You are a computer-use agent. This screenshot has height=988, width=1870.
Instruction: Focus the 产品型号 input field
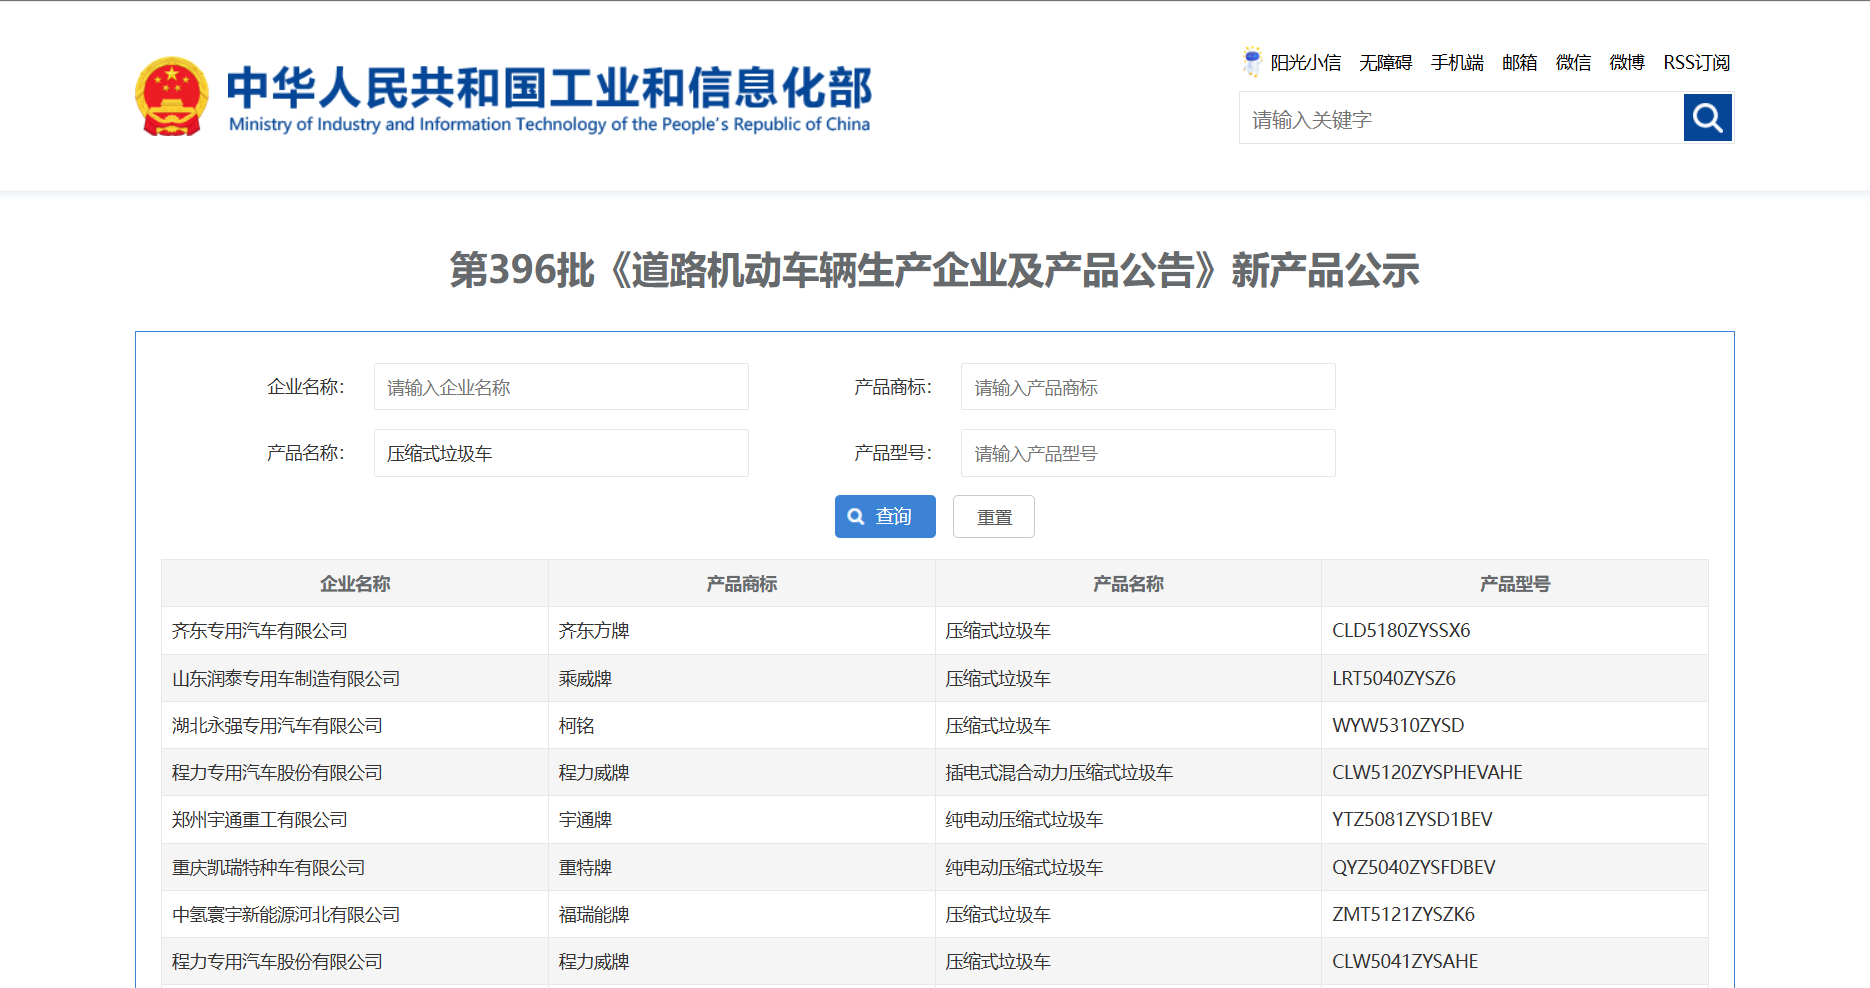[x=1147, y=453]
